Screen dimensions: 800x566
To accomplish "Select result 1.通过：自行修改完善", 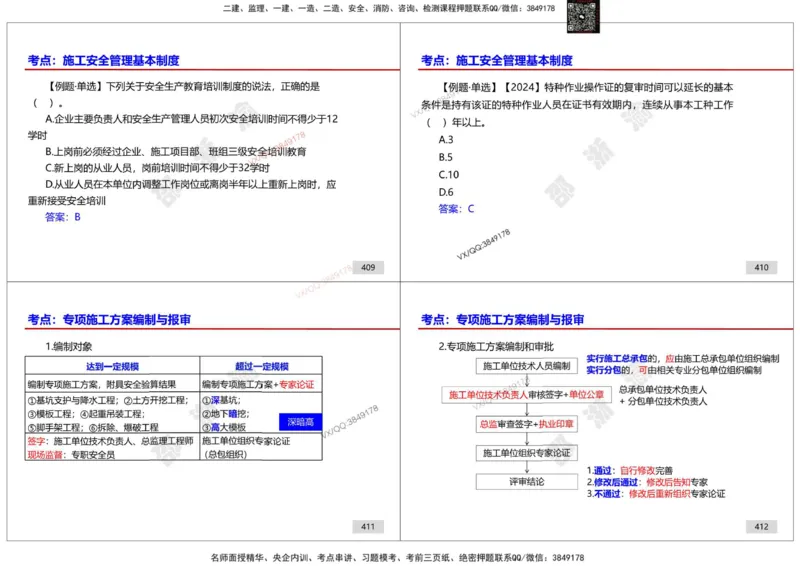I will point(630,471).
